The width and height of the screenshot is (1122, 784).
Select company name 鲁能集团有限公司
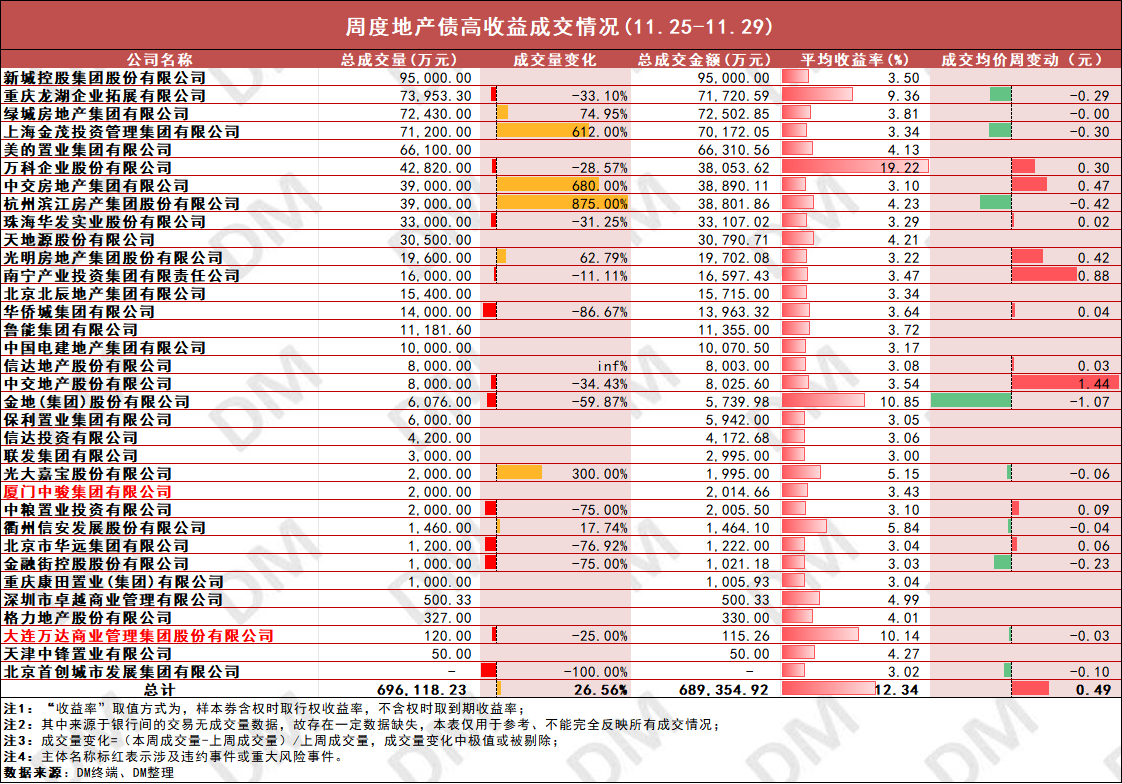point(70,329)
